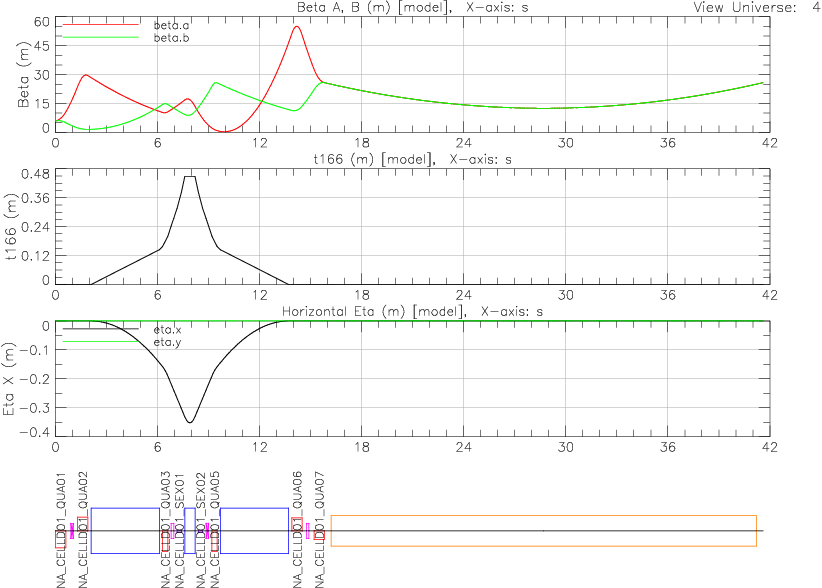Click the first red beta.a peak near s=2
822x588 pixels.
point(86,75)
